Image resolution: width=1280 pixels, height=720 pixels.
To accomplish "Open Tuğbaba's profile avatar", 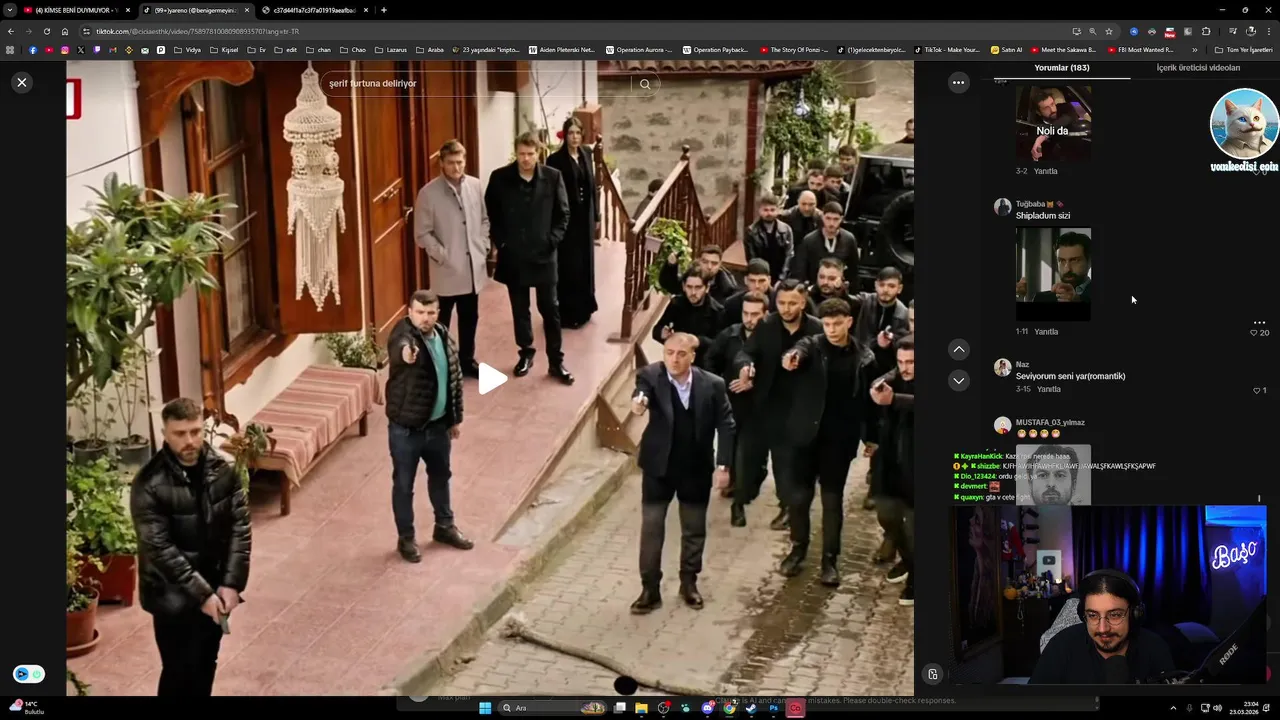I will pyautogui.click(x=1002, y=207).
